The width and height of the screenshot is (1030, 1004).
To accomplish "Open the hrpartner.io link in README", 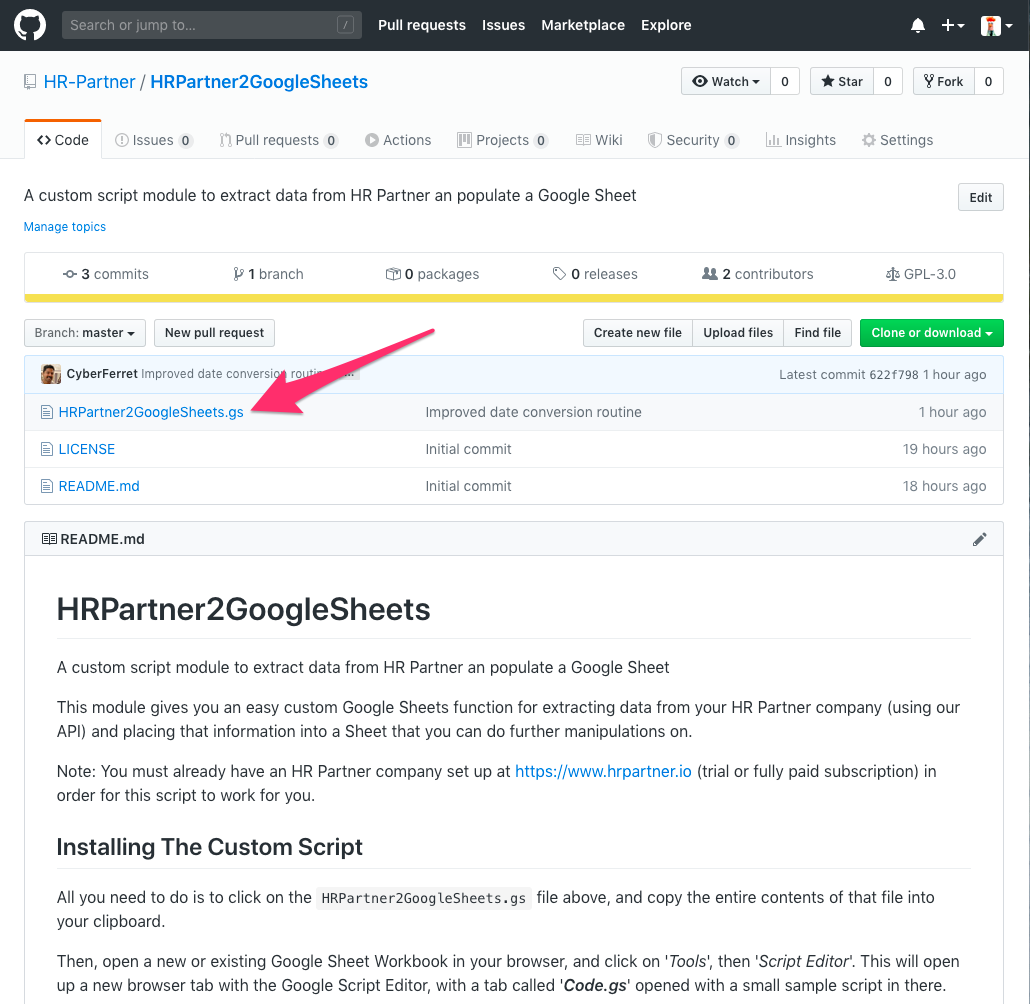I will [x=603, y=771].
